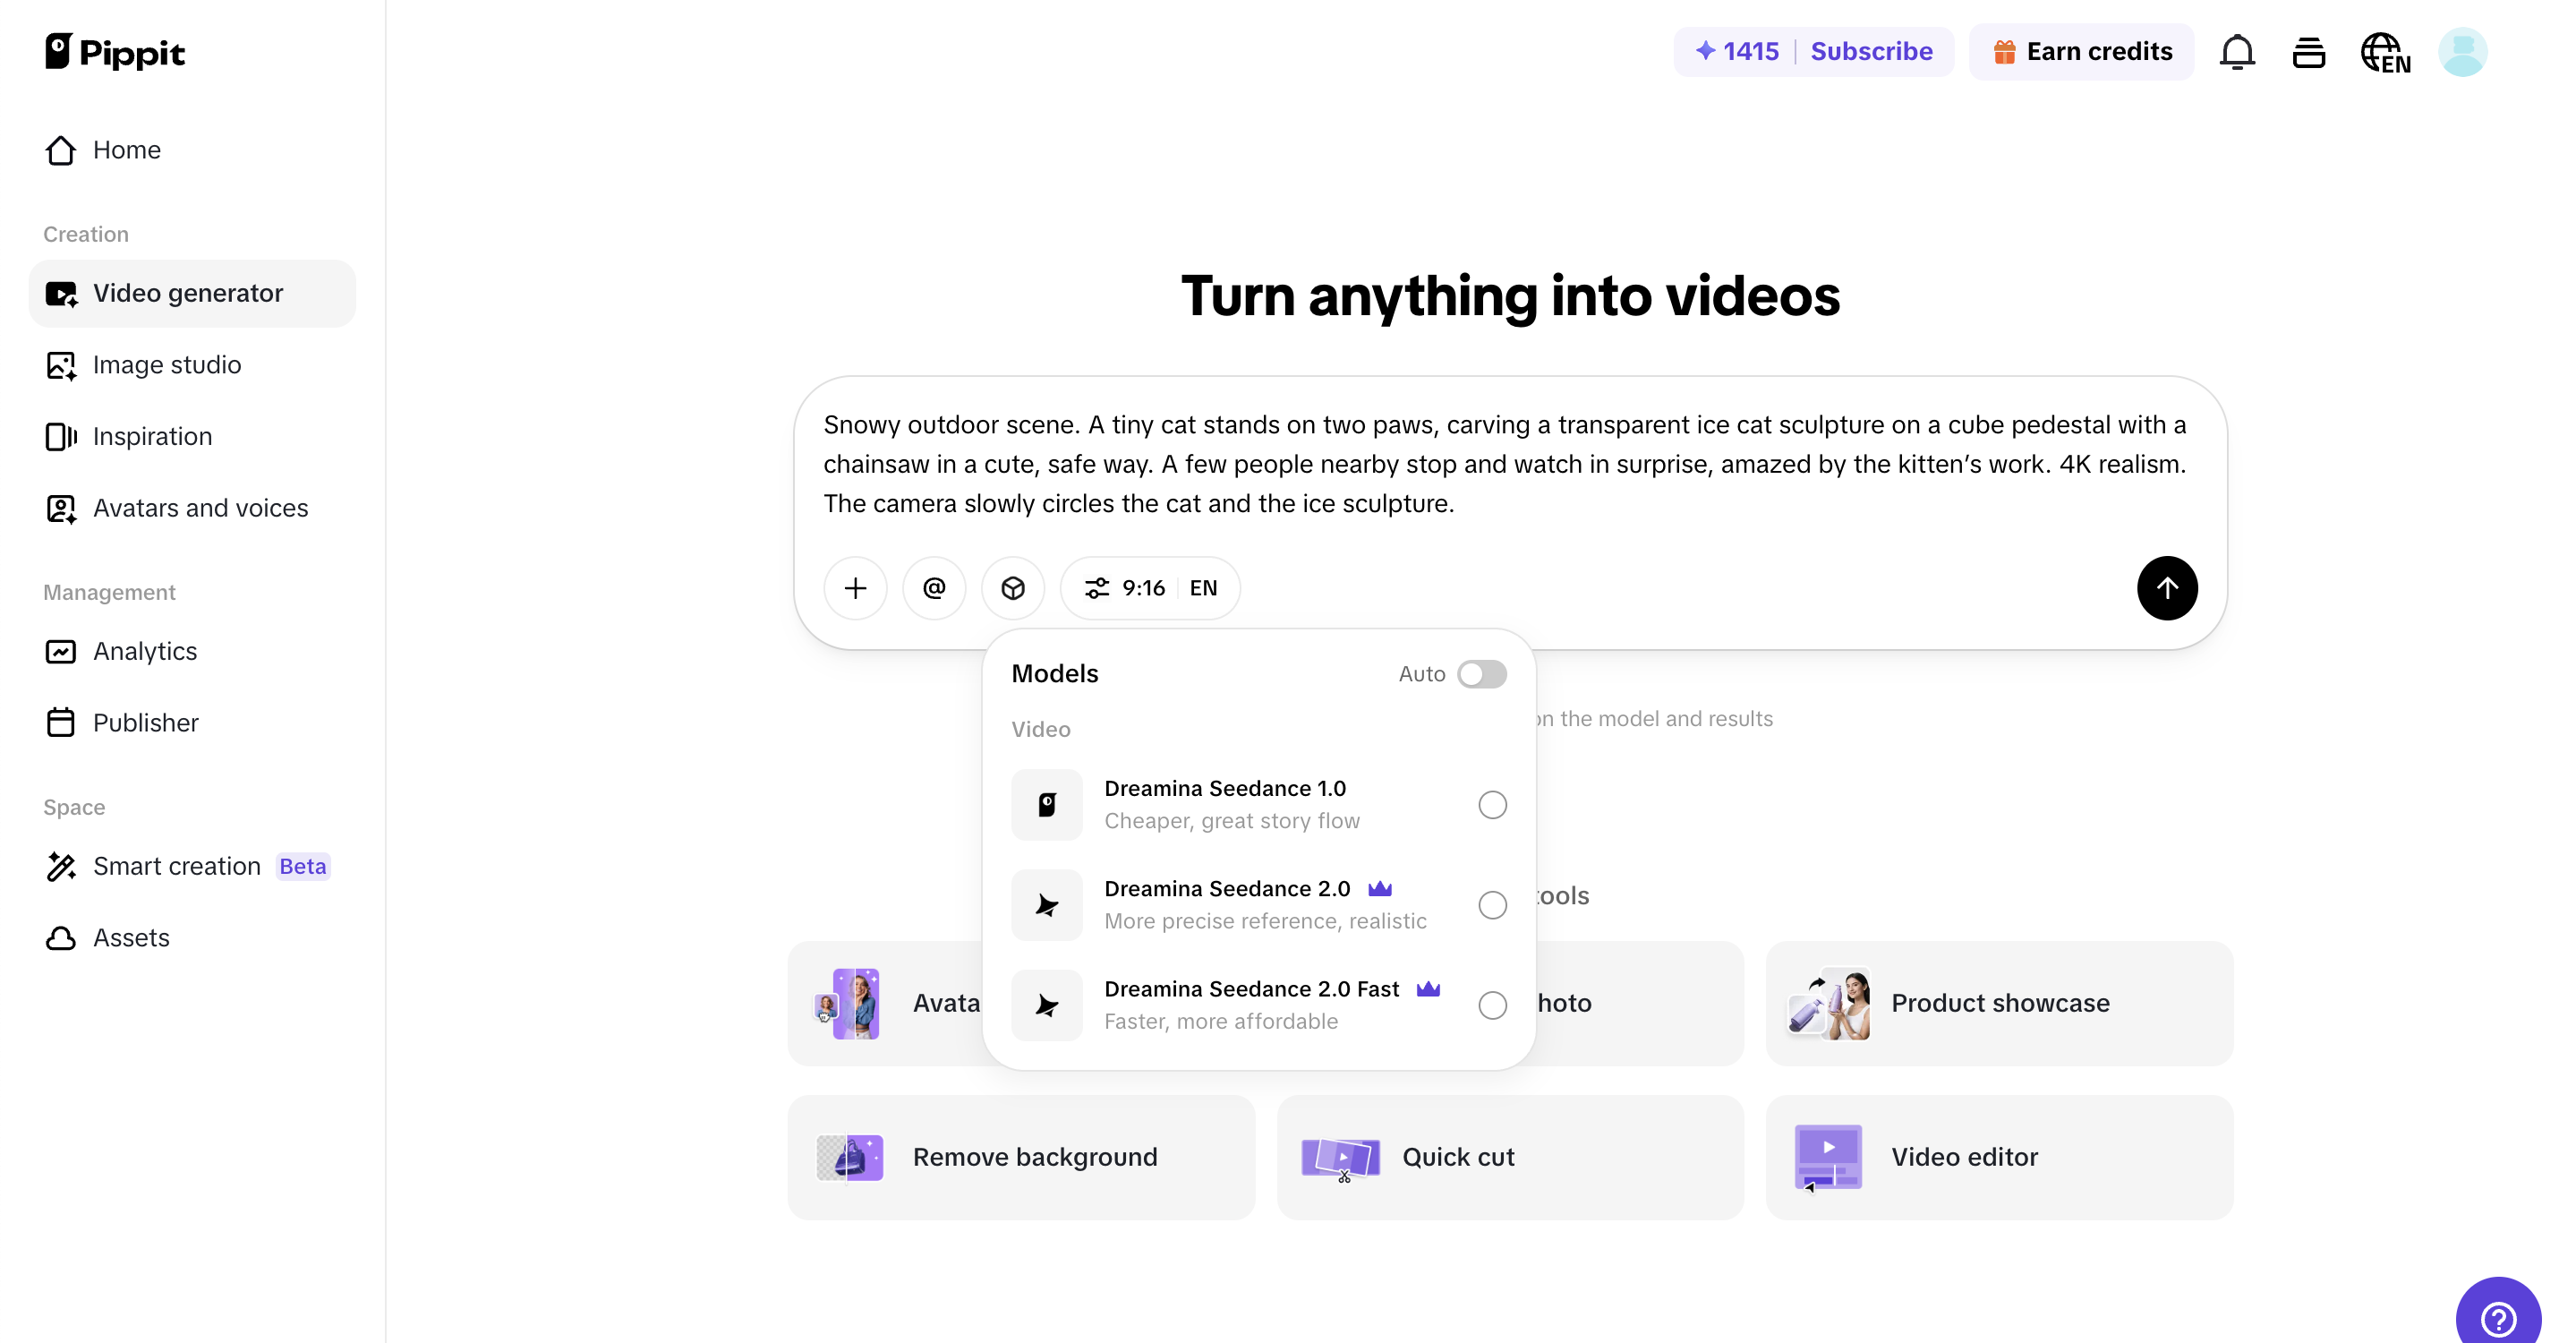Open Assets space
Screen dimensions: 2576x1343
192,938
